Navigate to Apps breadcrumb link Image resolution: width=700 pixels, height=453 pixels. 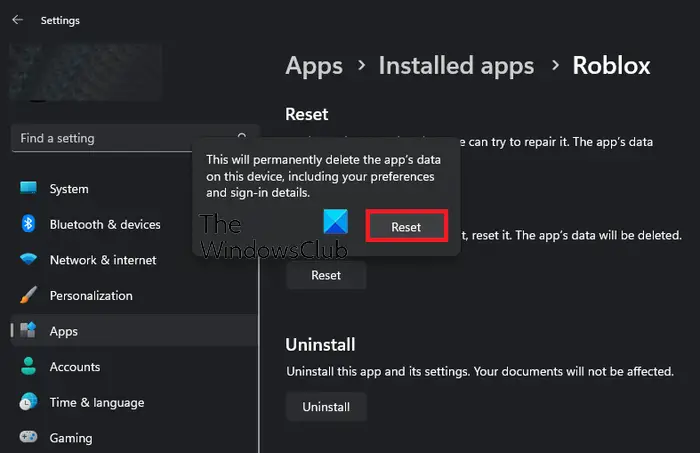coord(314,66)
